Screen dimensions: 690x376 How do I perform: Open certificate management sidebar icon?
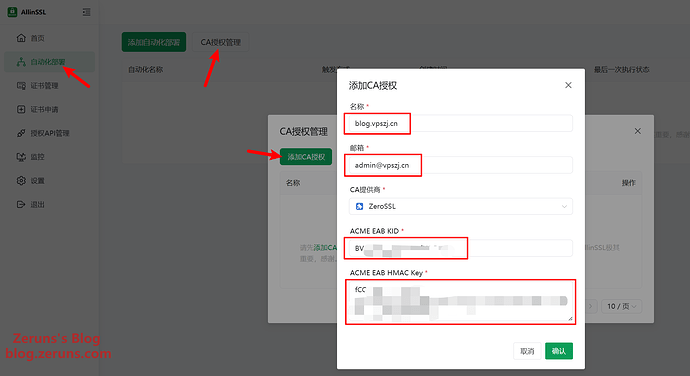tap(21, 85)
